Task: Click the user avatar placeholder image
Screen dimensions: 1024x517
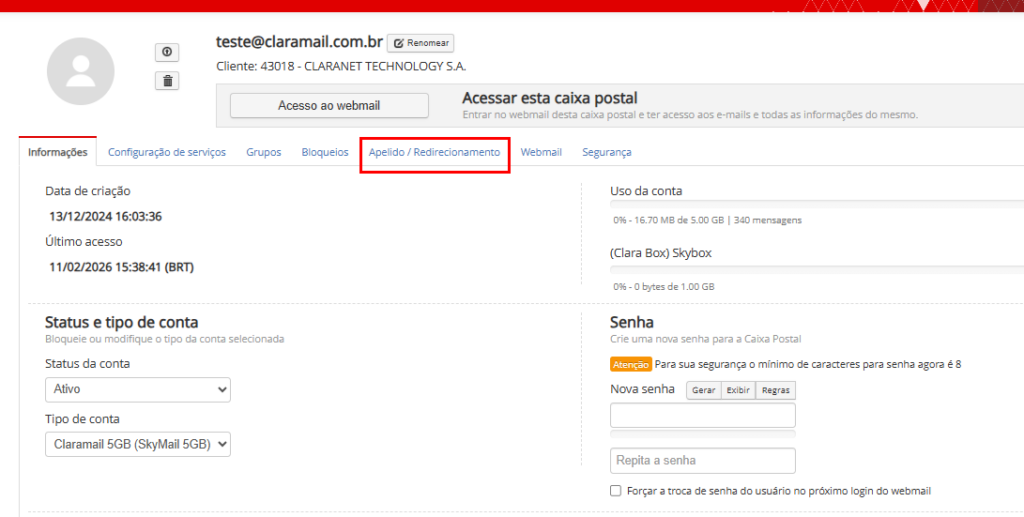Action: tap(81, 71)
